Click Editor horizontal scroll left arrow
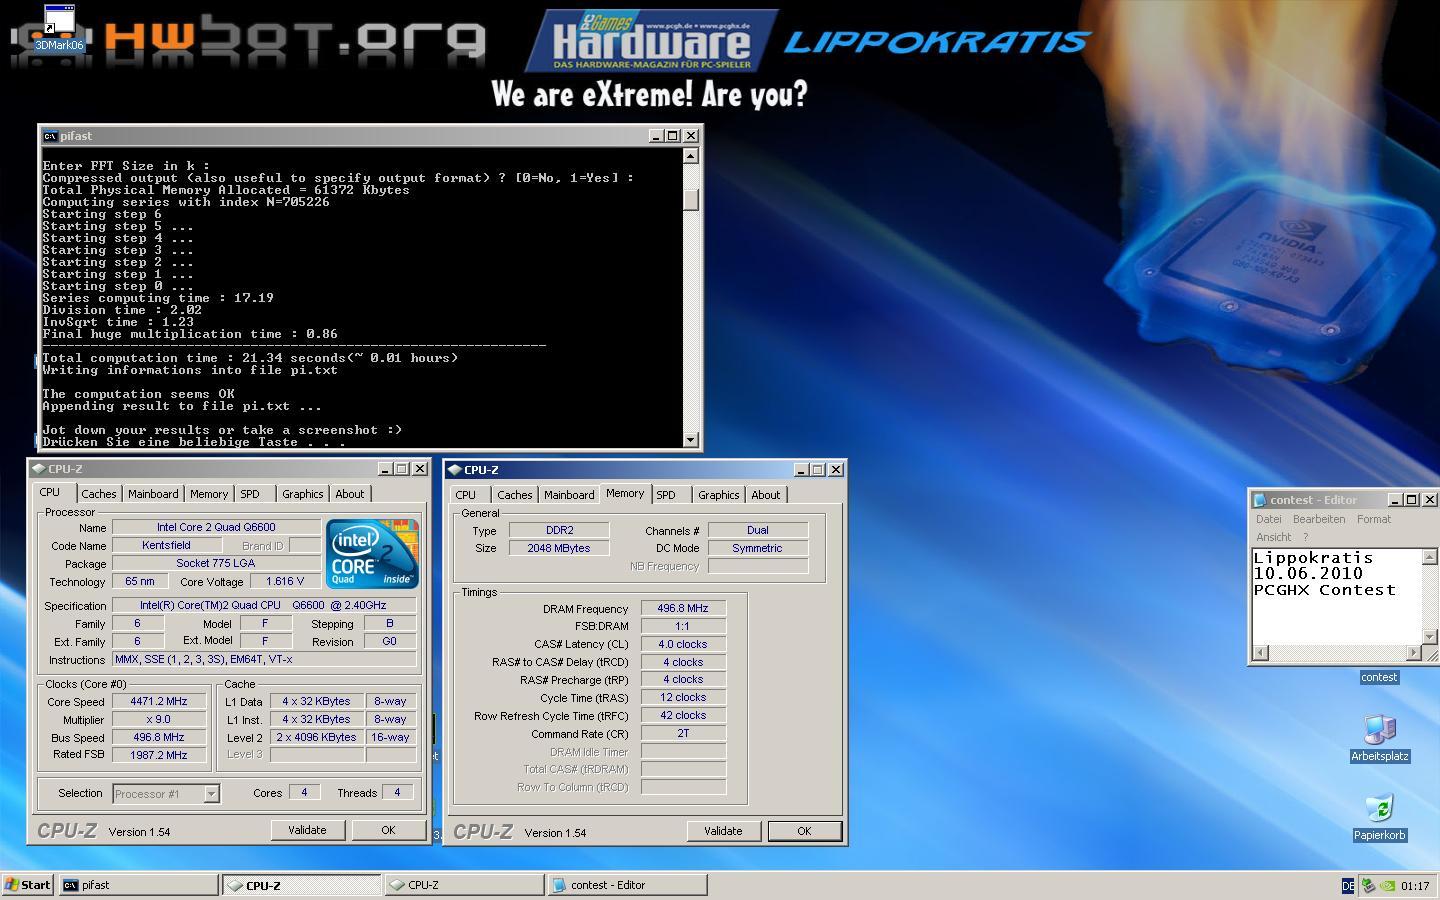 [1261, 653]
